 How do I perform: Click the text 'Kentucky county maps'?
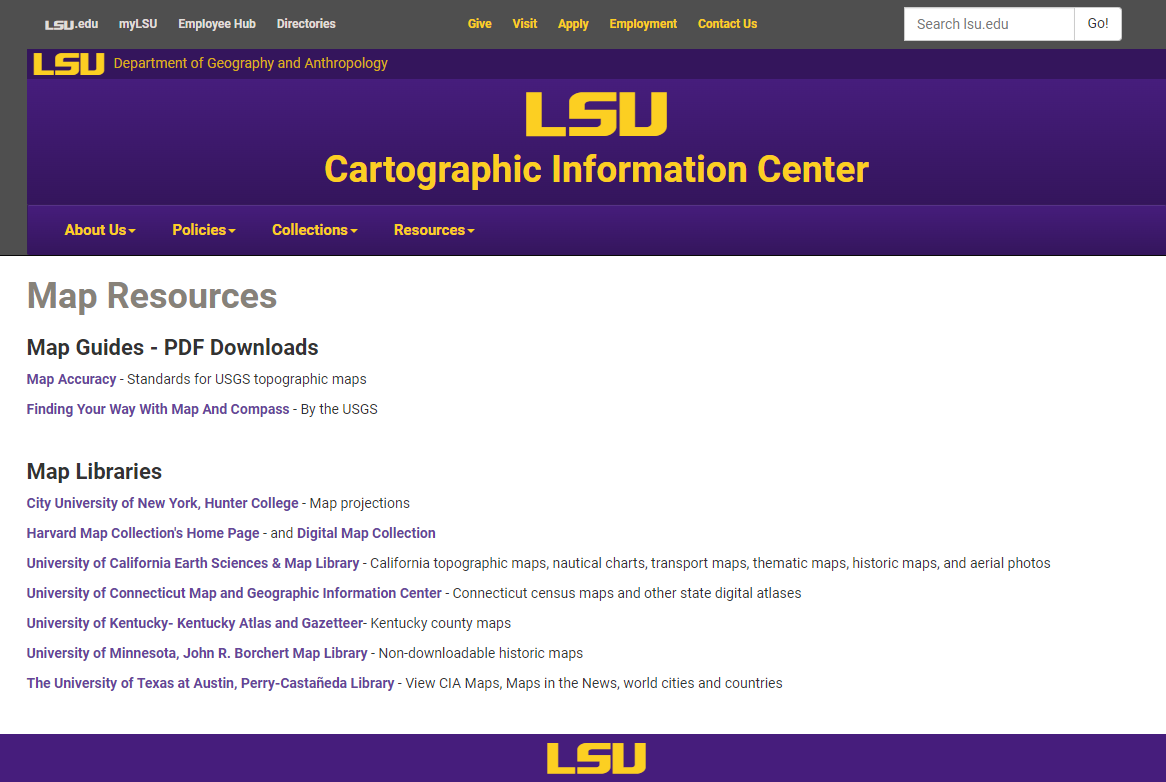[441, 623]
